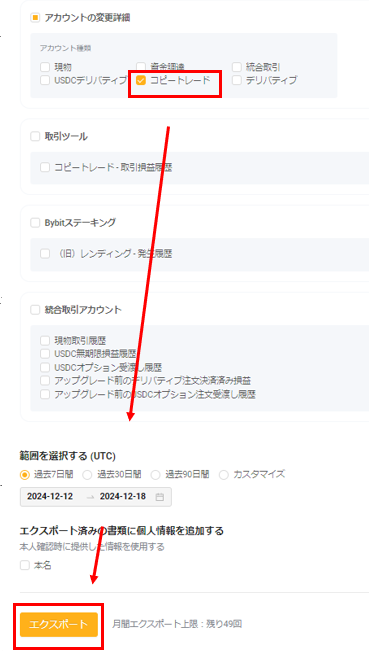369x651 pixels.
Task: Click the 範囲を選択する (UTC) heading
Action: pos(68,456)
